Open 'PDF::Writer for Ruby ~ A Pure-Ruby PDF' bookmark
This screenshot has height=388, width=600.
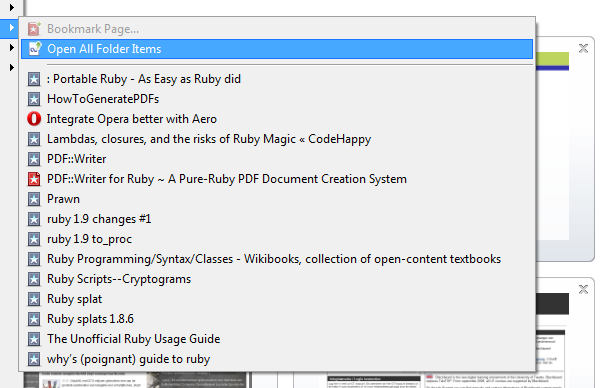click(277, 179)
